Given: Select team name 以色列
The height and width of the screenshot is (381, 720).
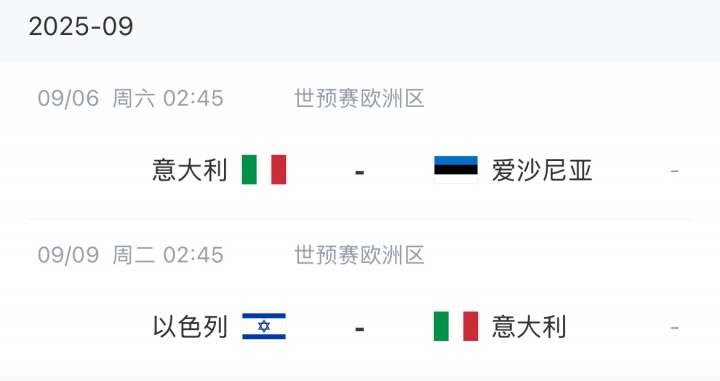Looking at the screenshot, I should click(x=190, y=327).
